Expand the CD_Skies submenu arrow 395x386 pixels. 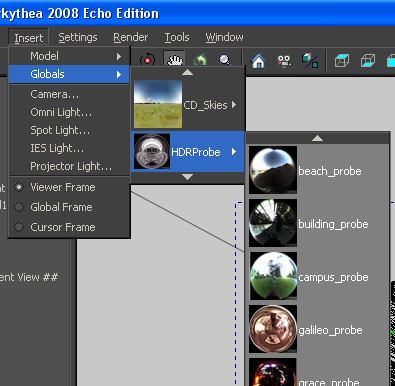tap(234, 105)
